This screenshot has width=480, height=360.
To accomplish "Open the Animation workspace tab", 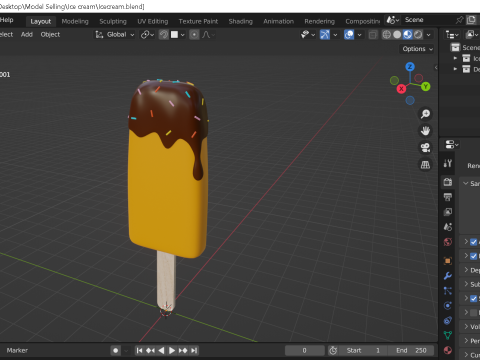I will tap(279, 21).
